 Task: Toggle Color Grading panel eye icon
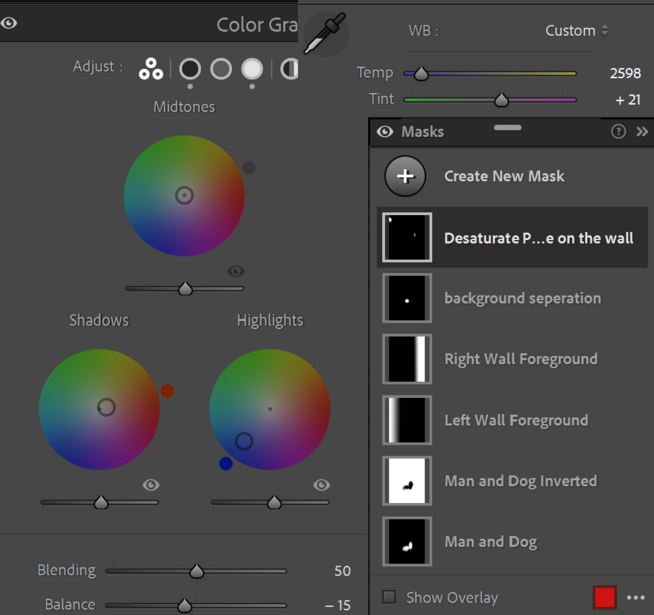click(9, 23)
